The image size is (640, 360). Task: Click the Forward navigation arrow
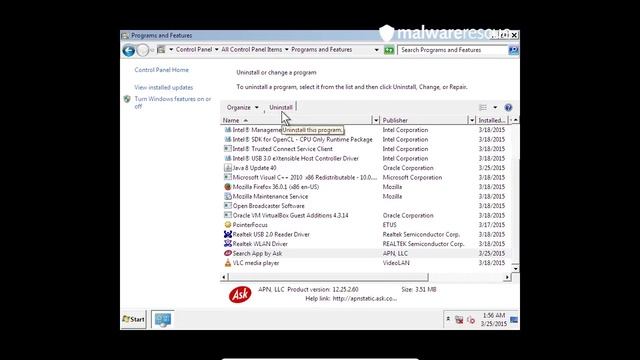[x=142, y=51]
